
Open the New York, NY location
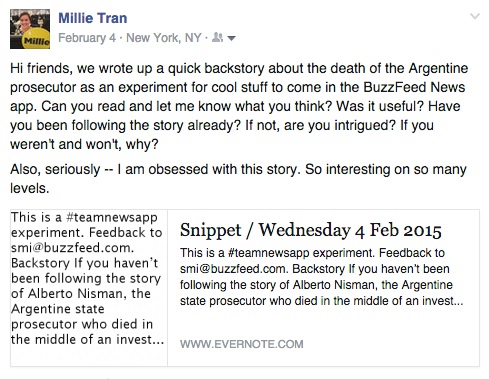(x=164, y=38)
